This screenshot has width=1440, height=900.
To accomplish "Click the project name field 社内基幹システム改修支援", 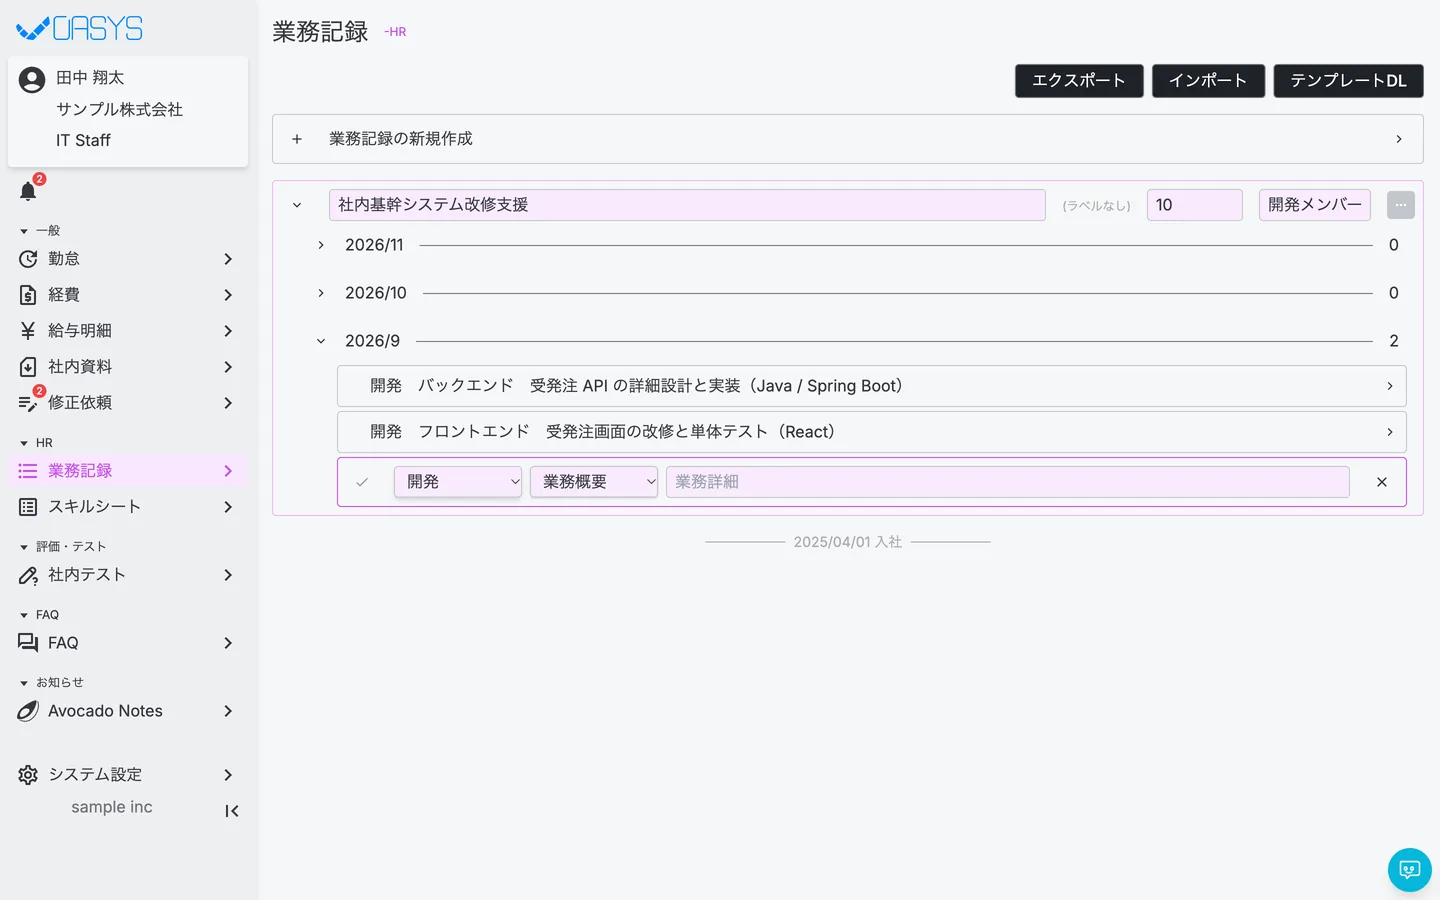I will 687,205.
